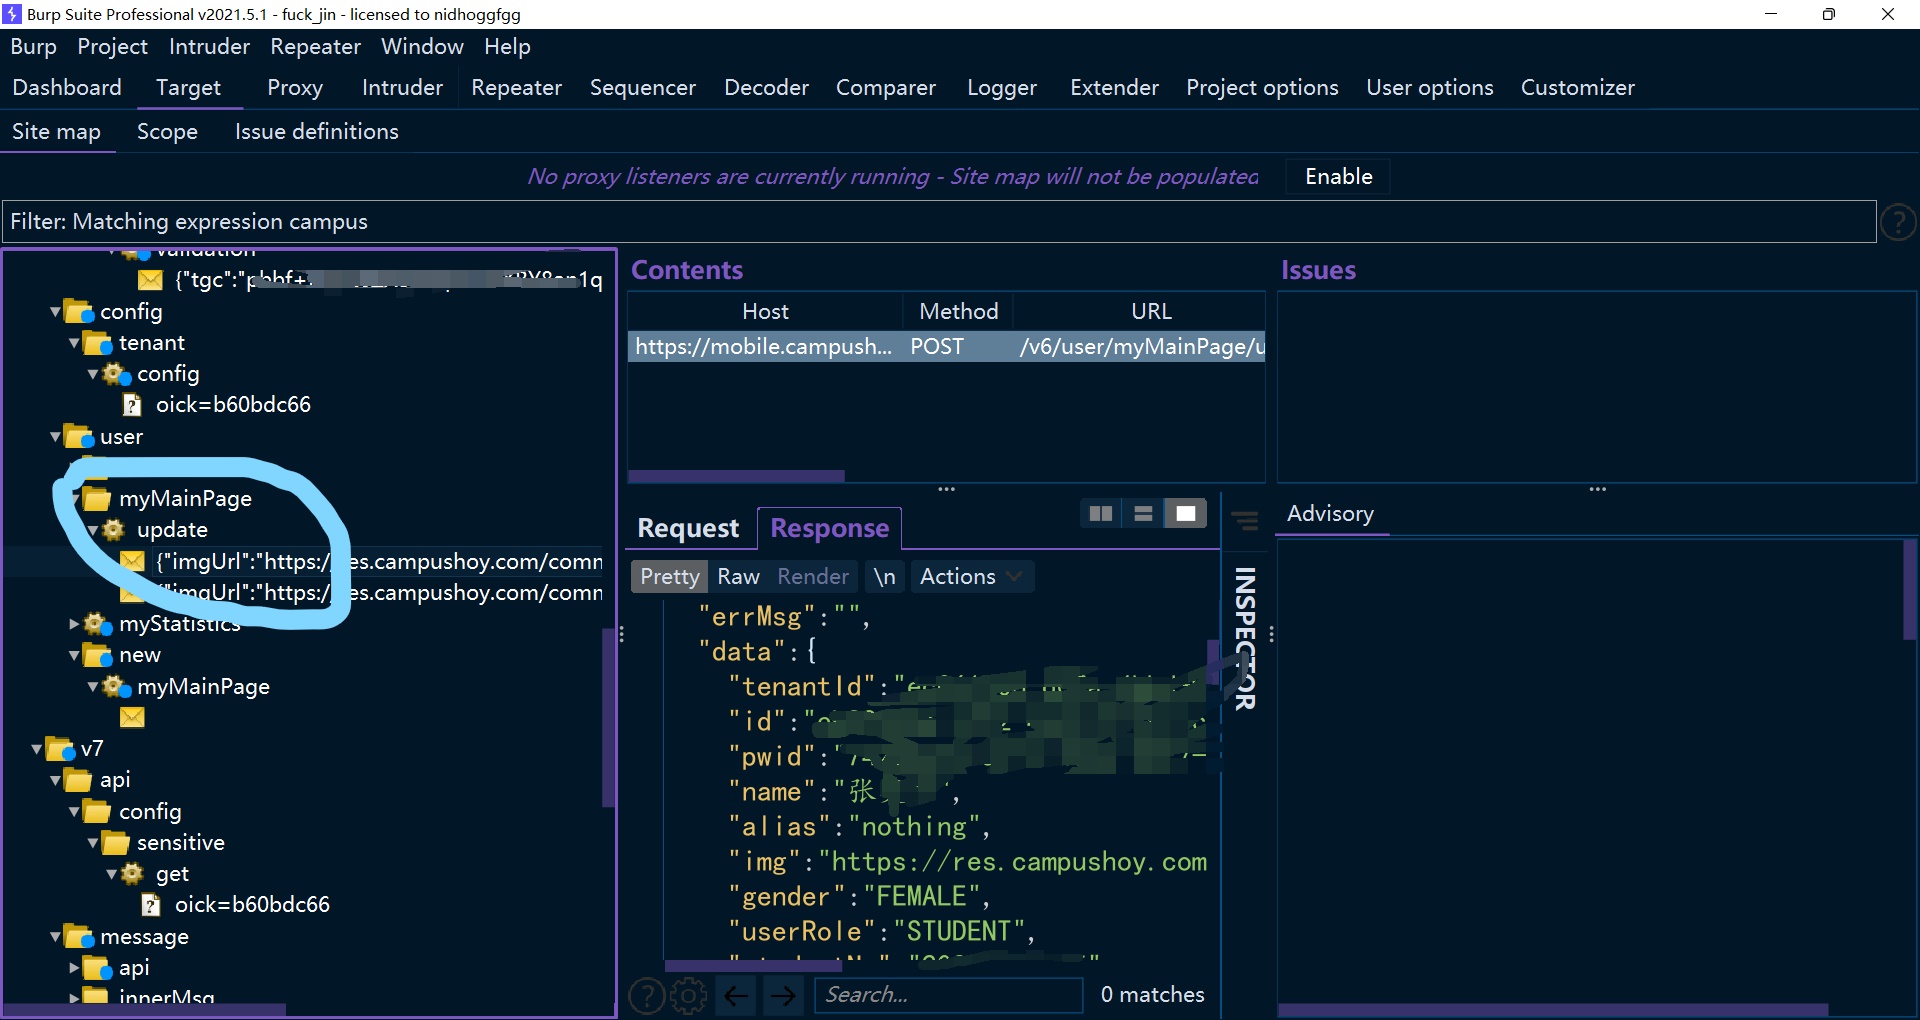The width and height of the screenshot is (1920, 1020).
Task: Click the help question mark near the search bar
Action: click(647, 995)
